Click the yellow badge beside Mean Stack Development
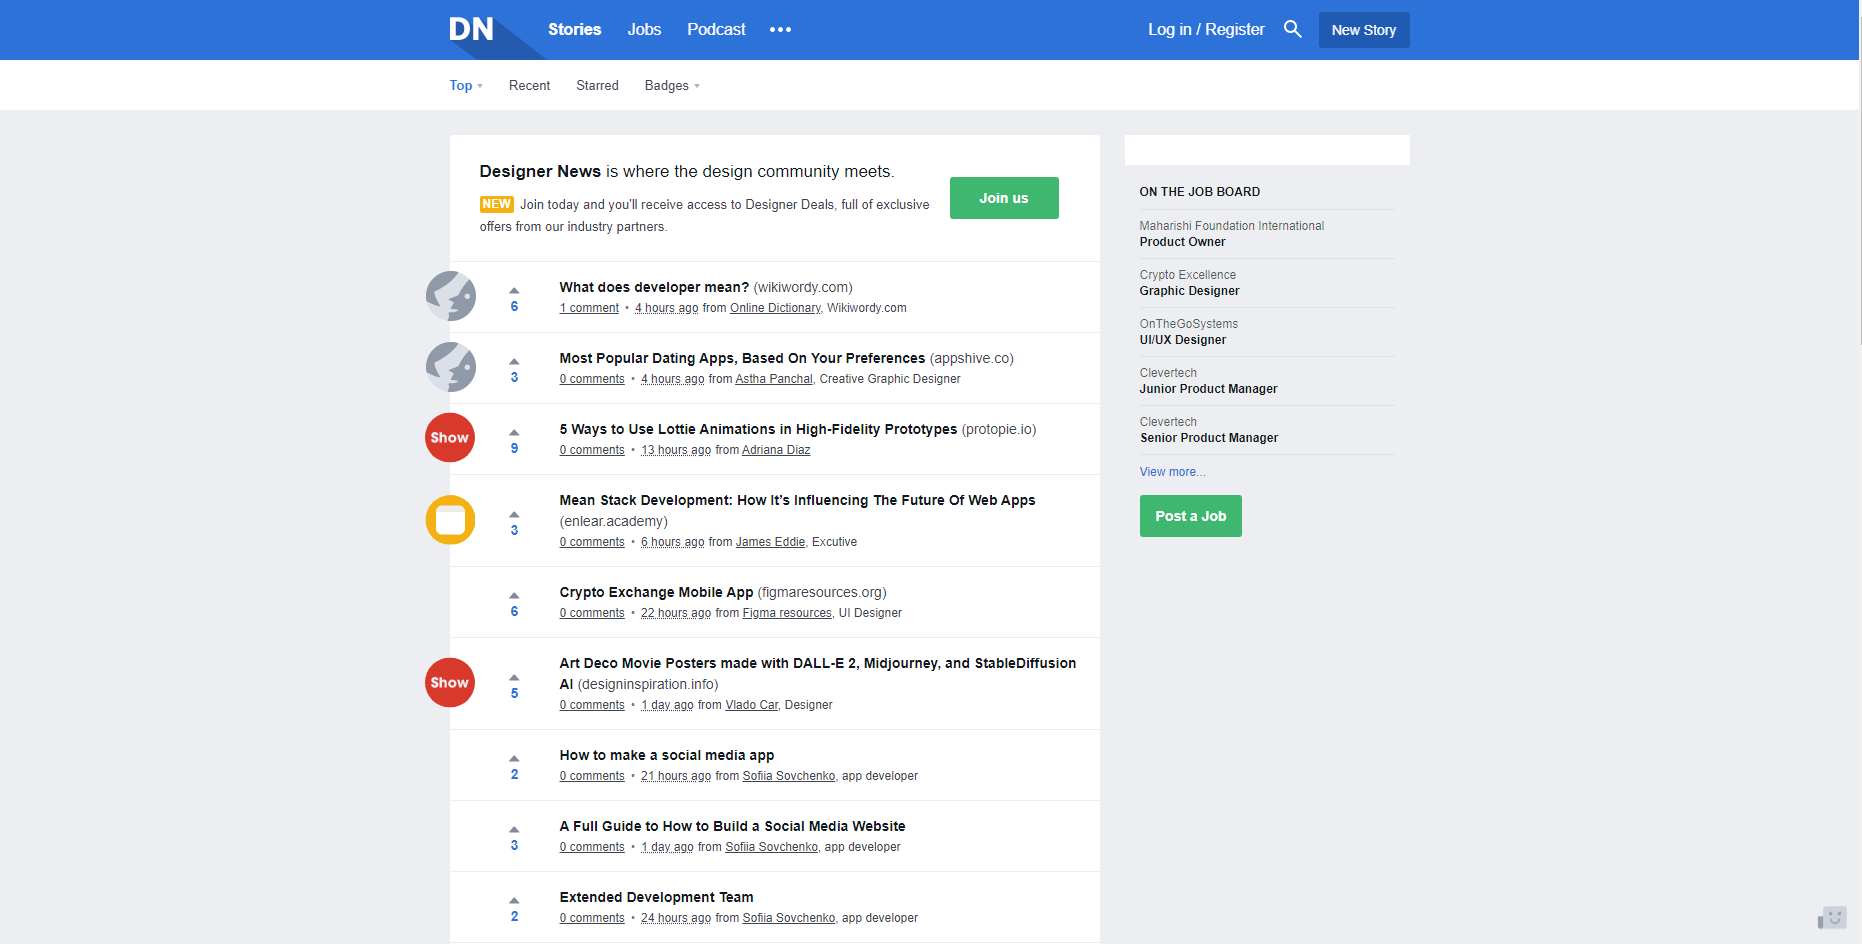1862x944 pixels. (450, 520)
